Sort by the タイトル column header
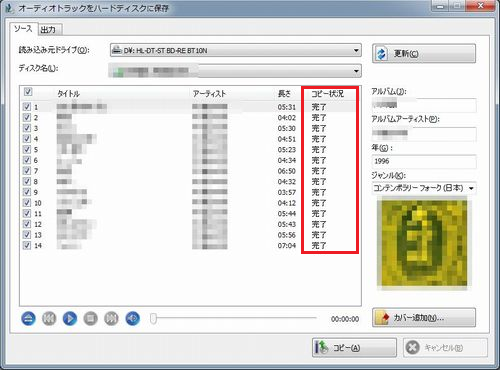Image resolution: width=500 pixels, height=370 pixels. click(x=68, y=94)
